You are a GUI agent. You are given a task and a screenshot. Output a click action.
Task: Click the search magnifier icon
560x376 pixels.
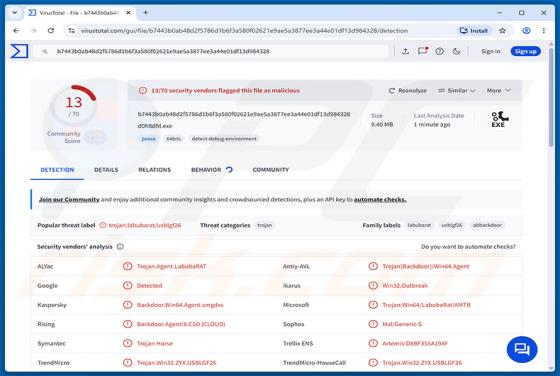click(x=45, y=52)
